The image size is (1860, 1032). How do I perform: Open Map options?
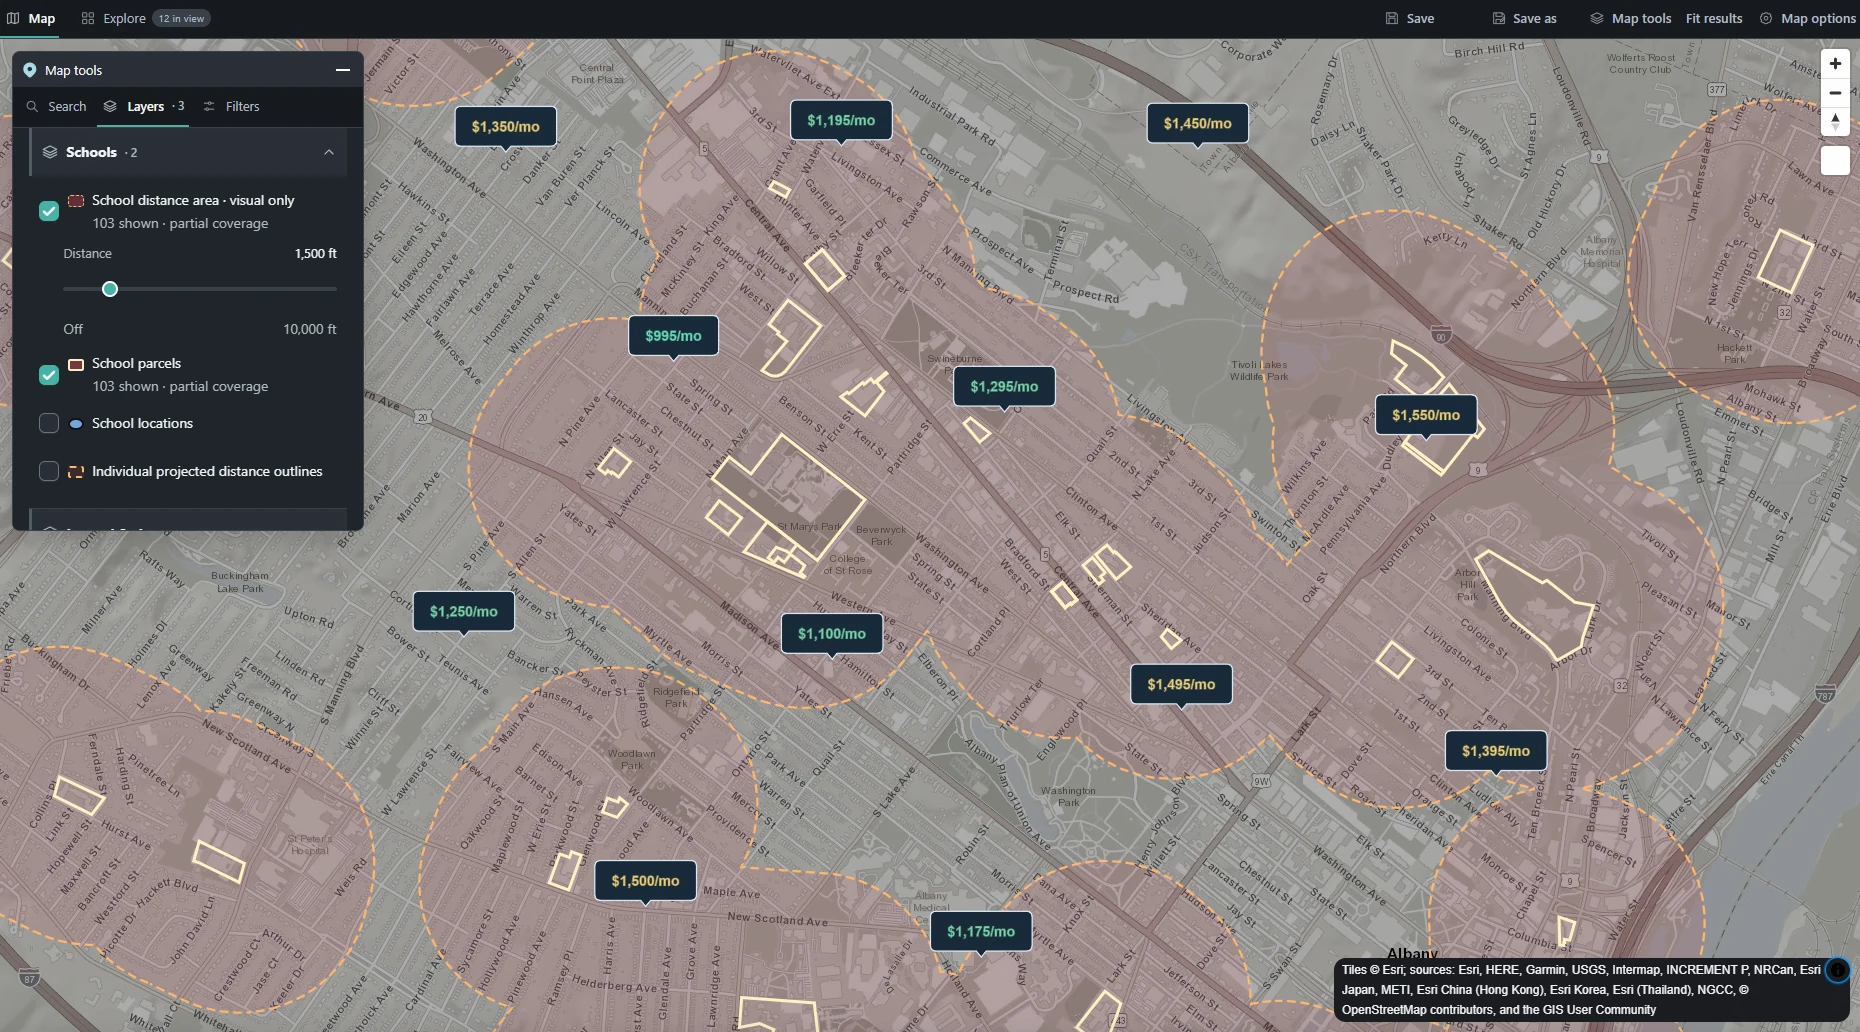pos(1808,18)
